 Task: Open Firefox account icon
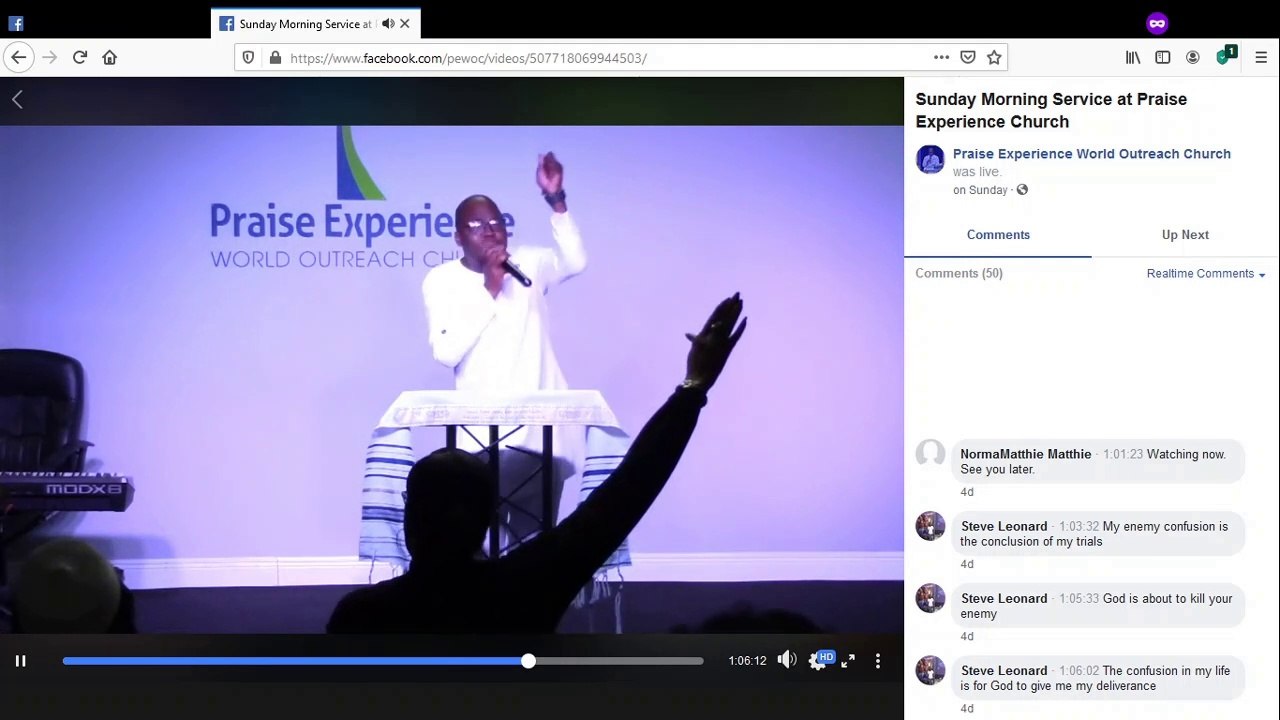tap(1193, 58)
